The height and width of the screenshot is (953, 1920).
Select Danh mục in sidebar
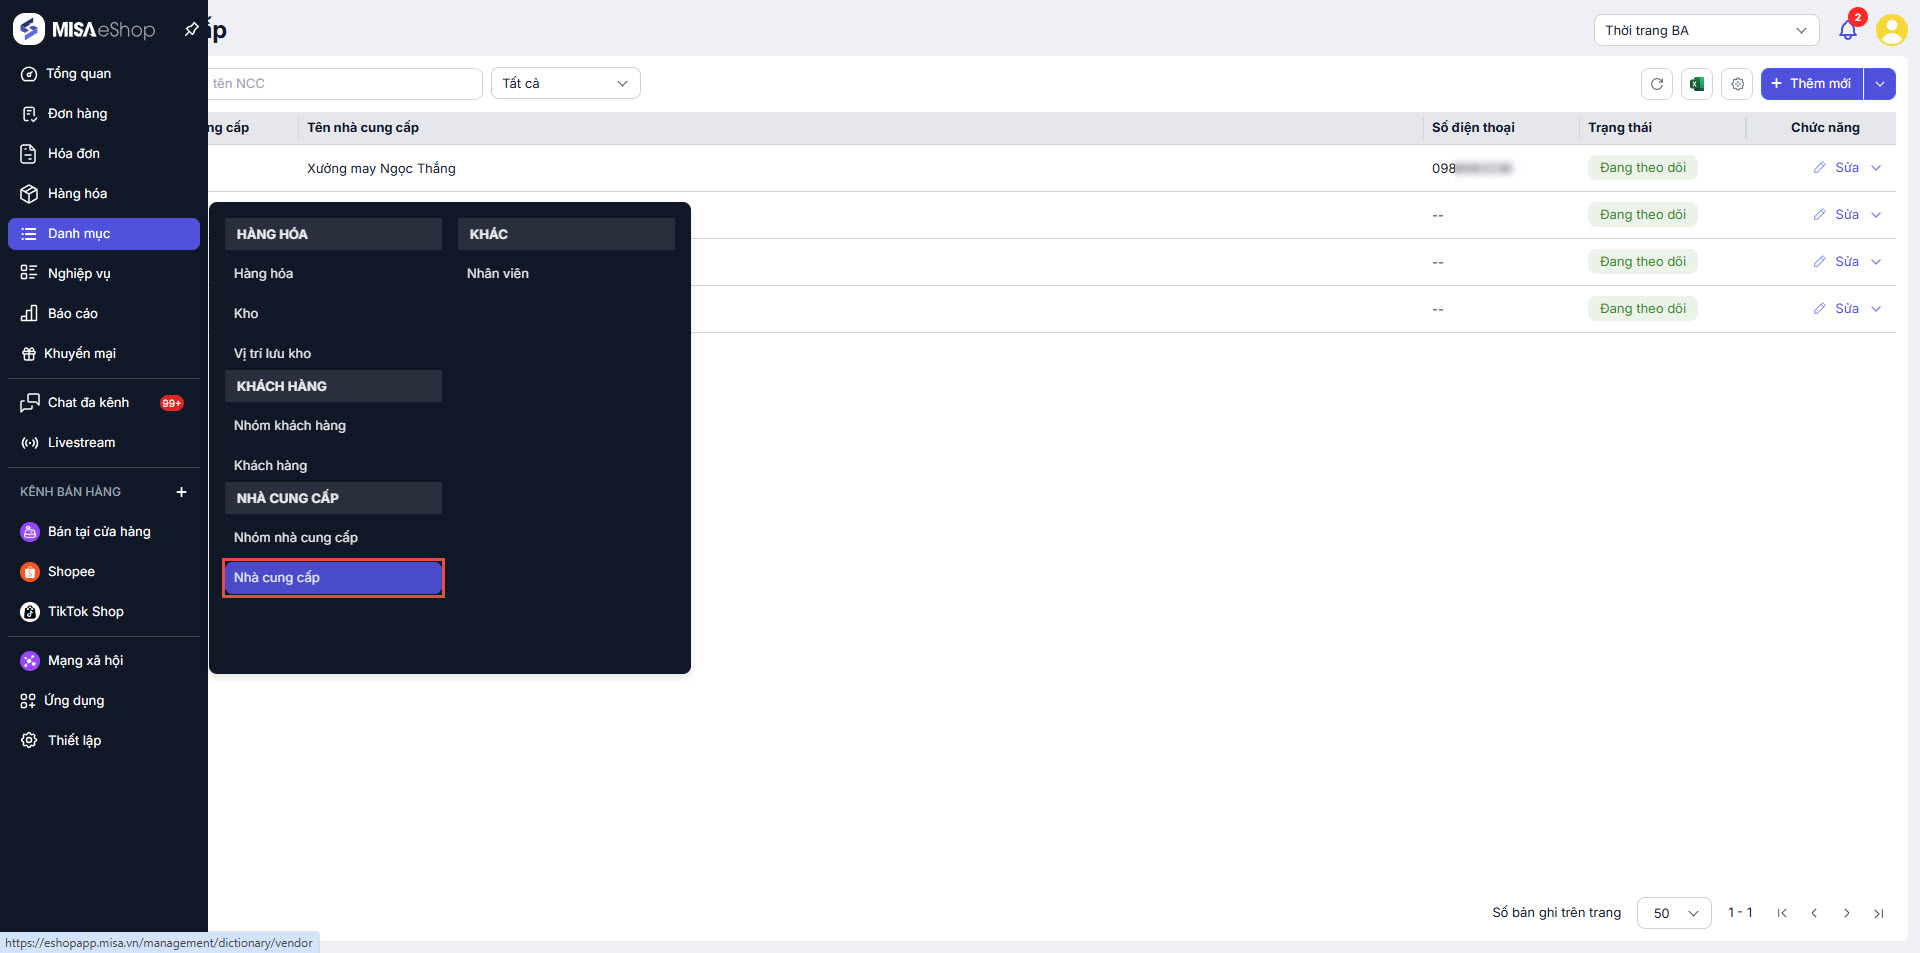pyautogui.click(x=104, y=234)
